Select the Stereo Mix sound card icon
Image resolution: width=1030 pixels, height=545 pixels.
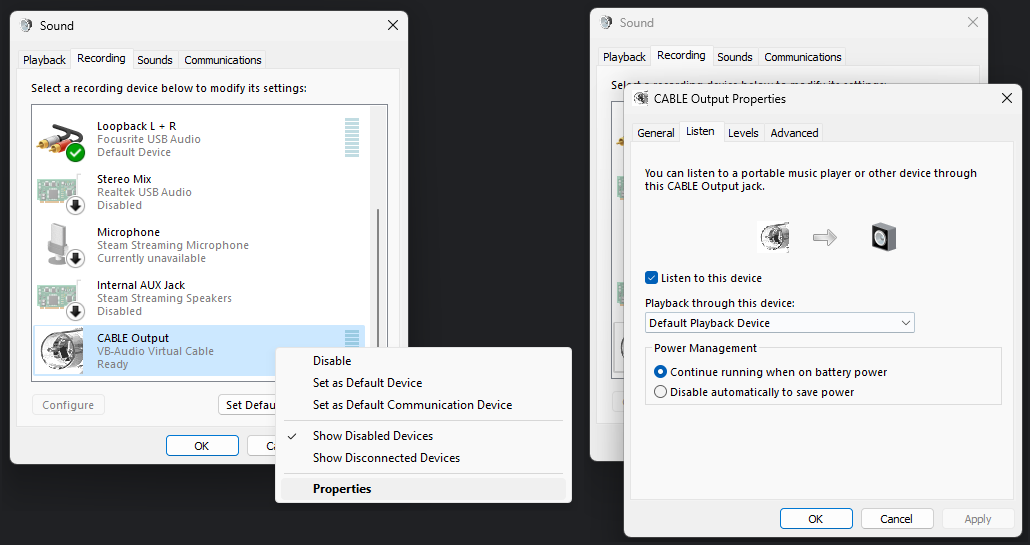(60, 192)
